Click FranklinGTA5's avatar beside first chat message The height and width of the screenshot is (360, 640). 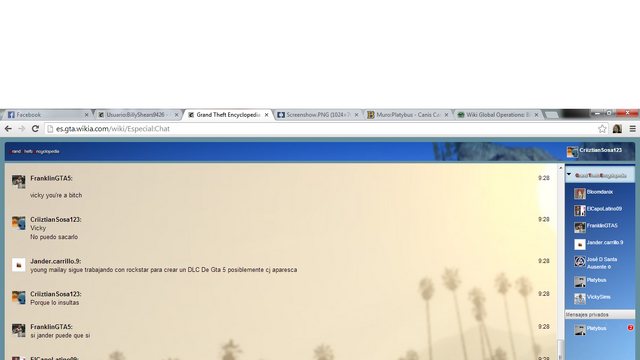tap(18, 182)
